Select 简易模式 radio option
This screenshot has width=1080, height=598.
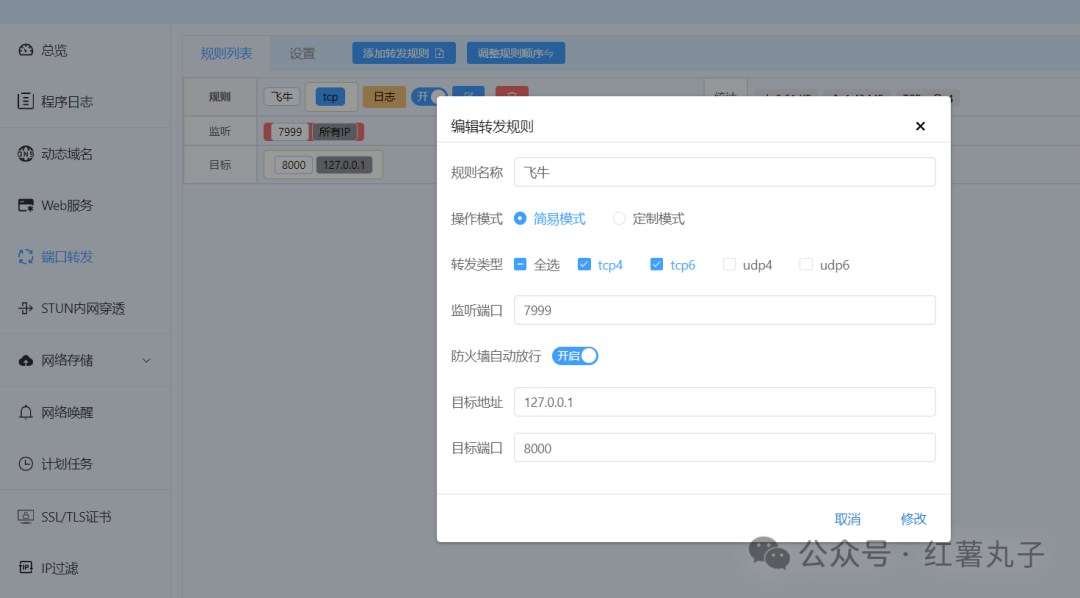pos(520,218)
